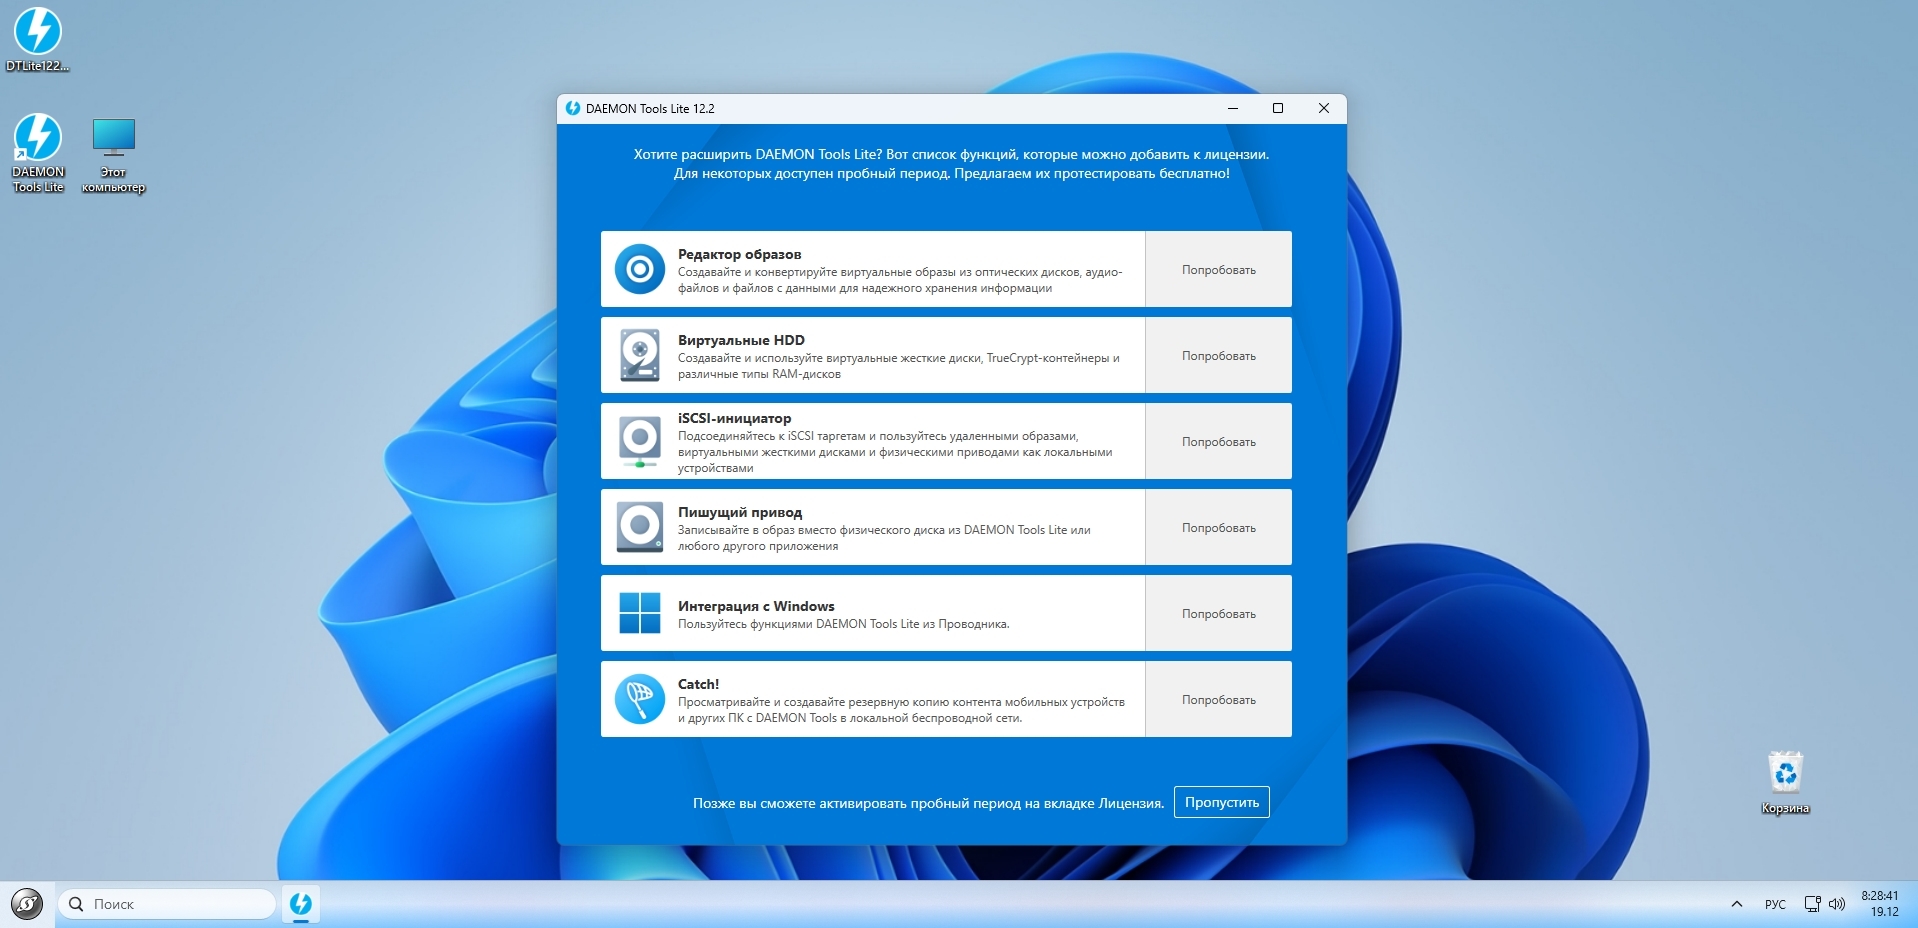Click the Редактор образов title text
The image size is (1918, 928).
[739, 254]
